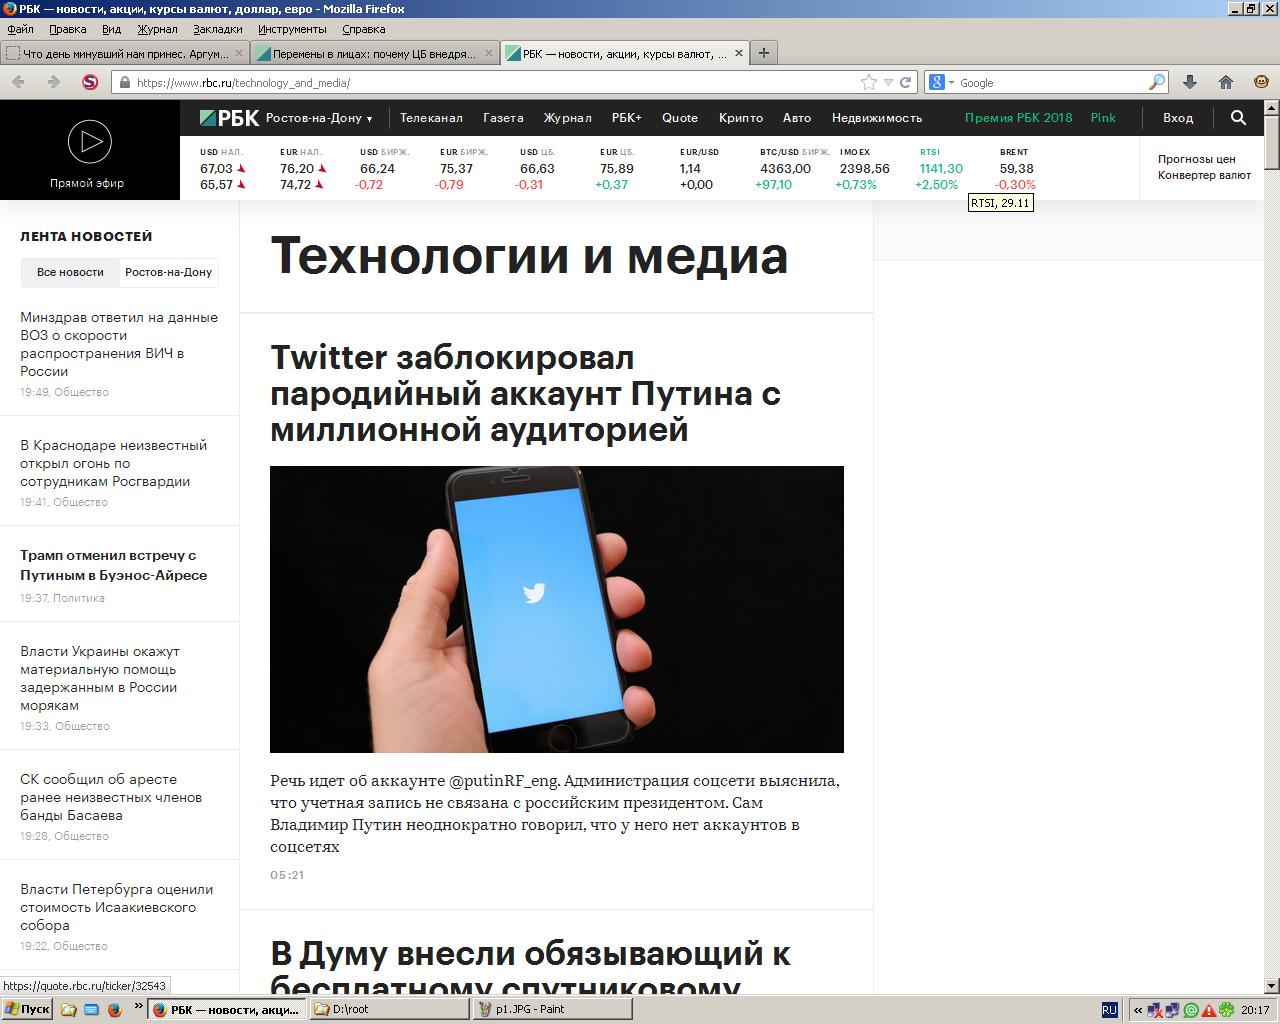Screen dimensions: 1280x1024
Task: Show desktop via quick launch icon
Action: click(x=91, y=1009)
